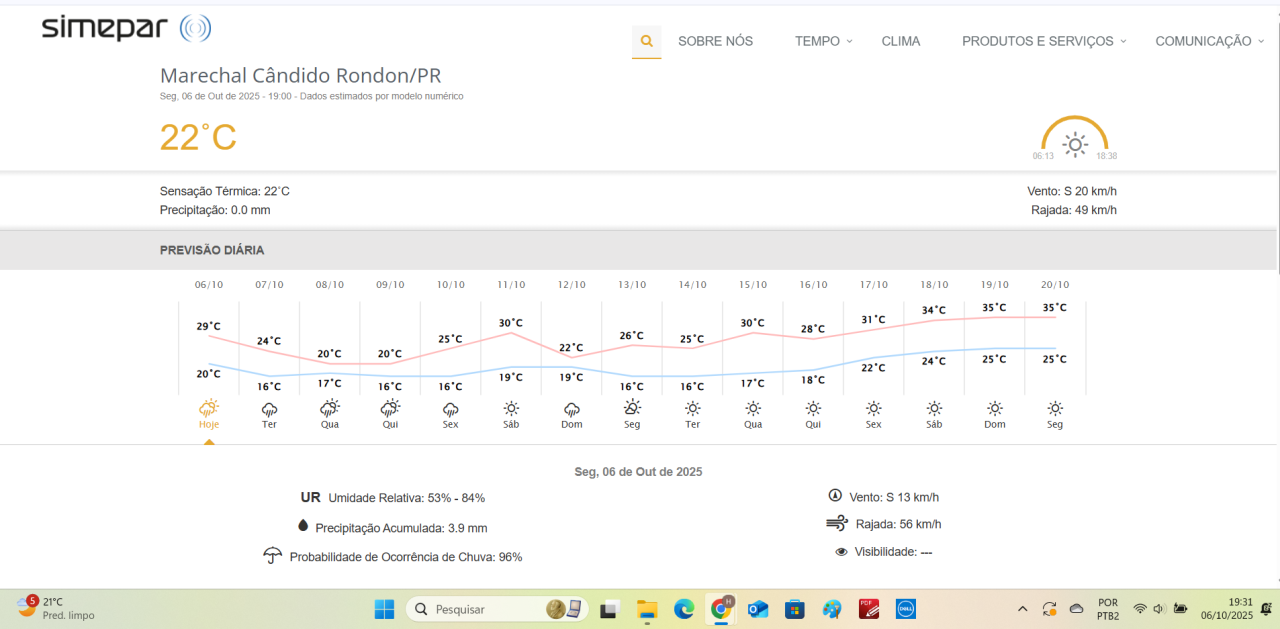
Task: Open Windows Start menu
Action: pyautogui.click(x=384, y=609)
